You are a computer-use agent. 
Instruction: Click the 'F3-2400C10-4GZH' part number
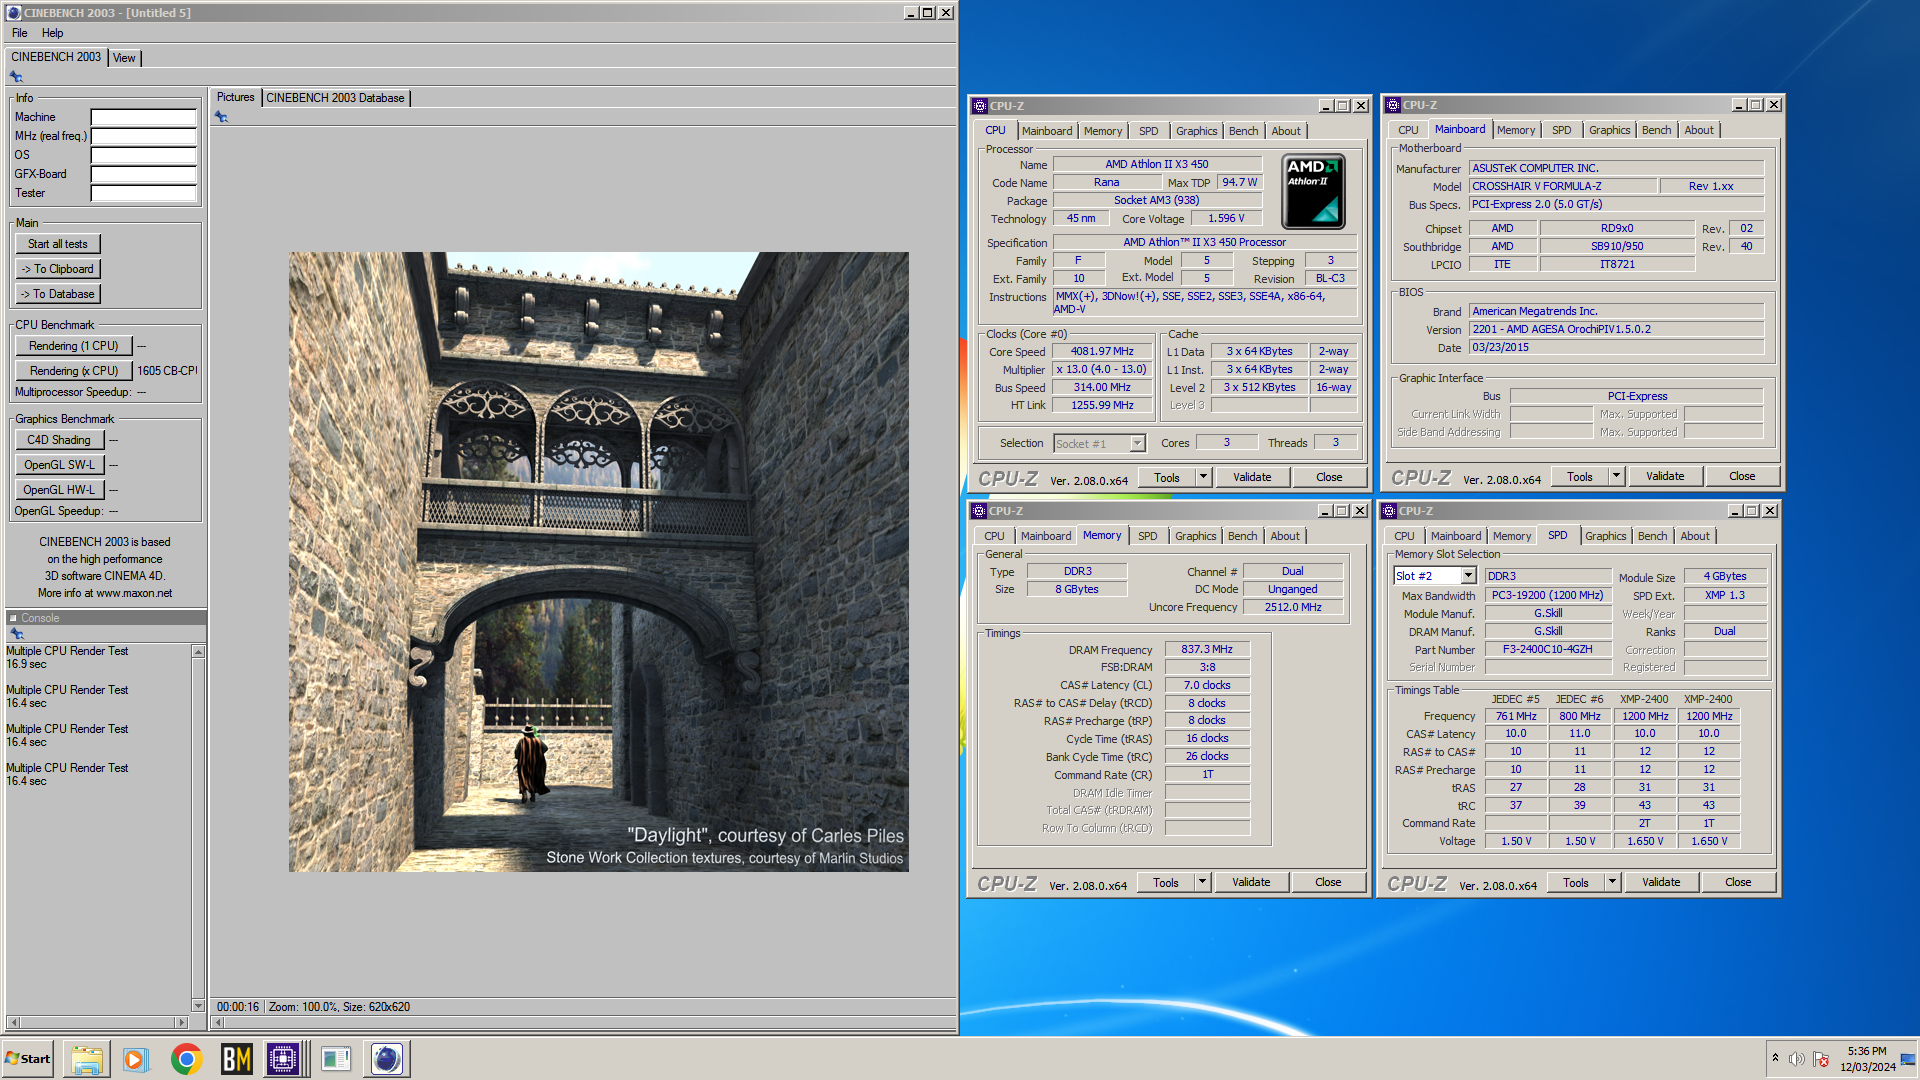click(1548, 649)
